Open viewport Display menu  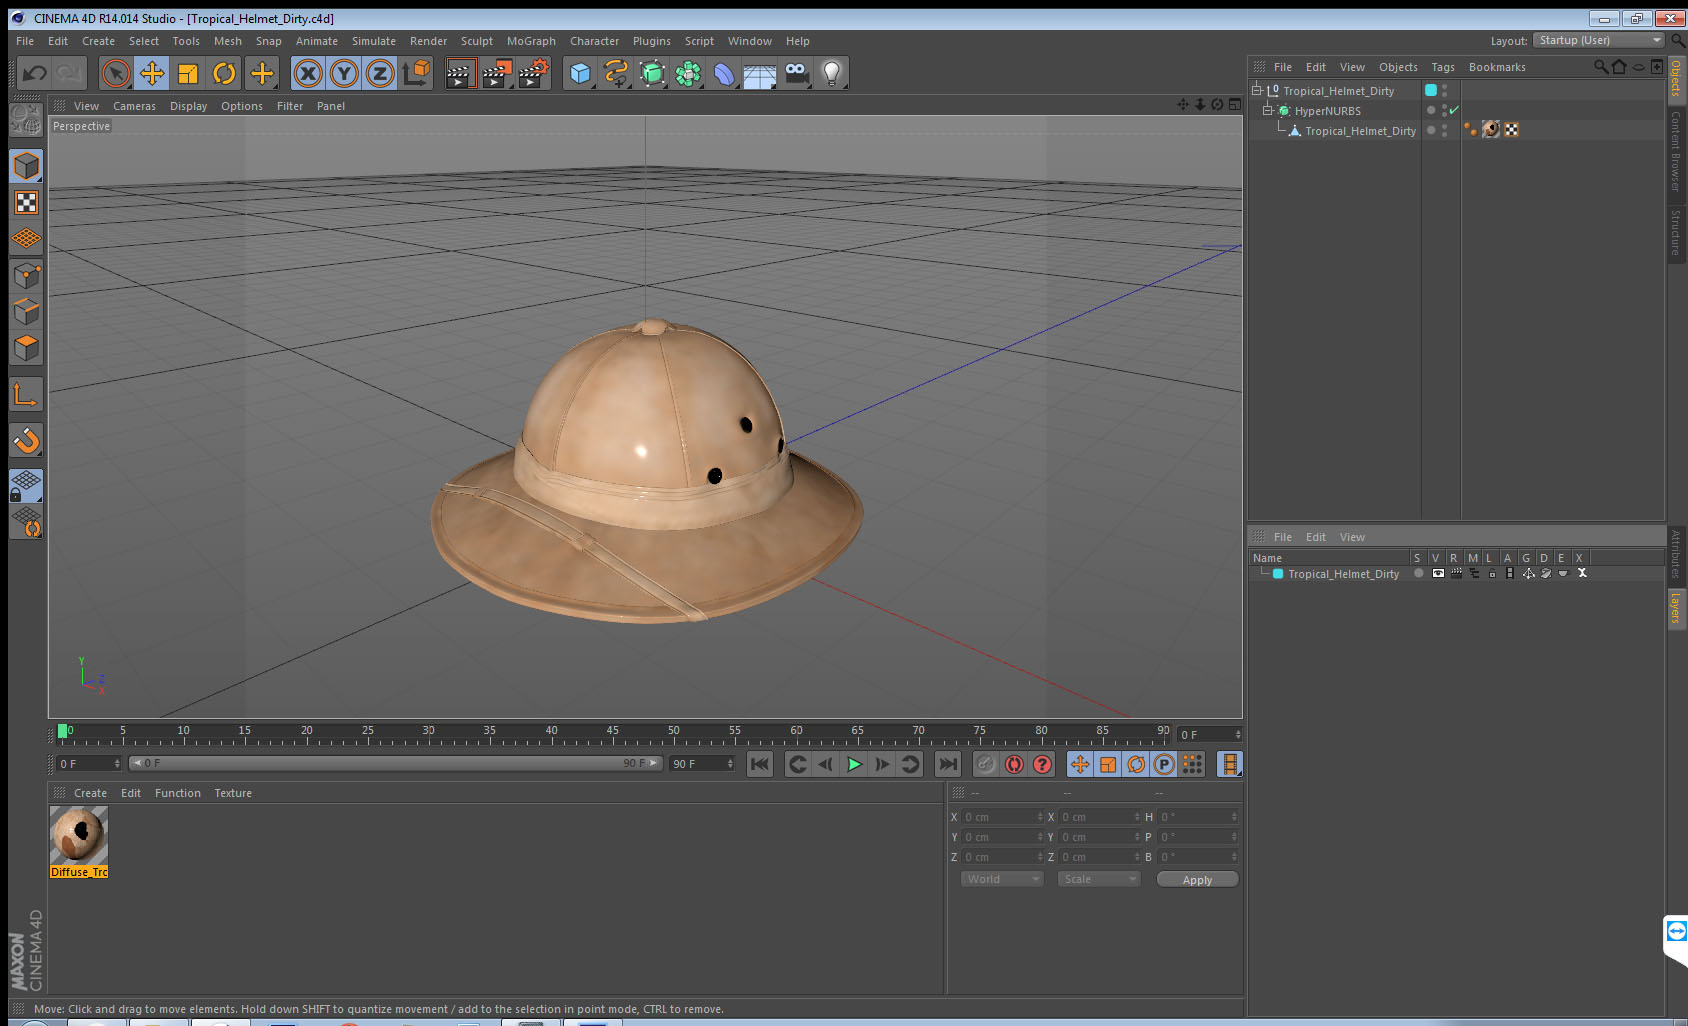(x=188, y=106)
